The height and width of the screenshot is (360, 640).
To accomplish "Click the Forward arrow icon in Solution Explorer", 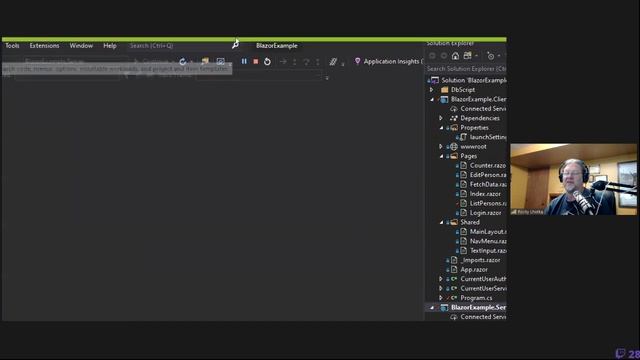I will 444,56.
